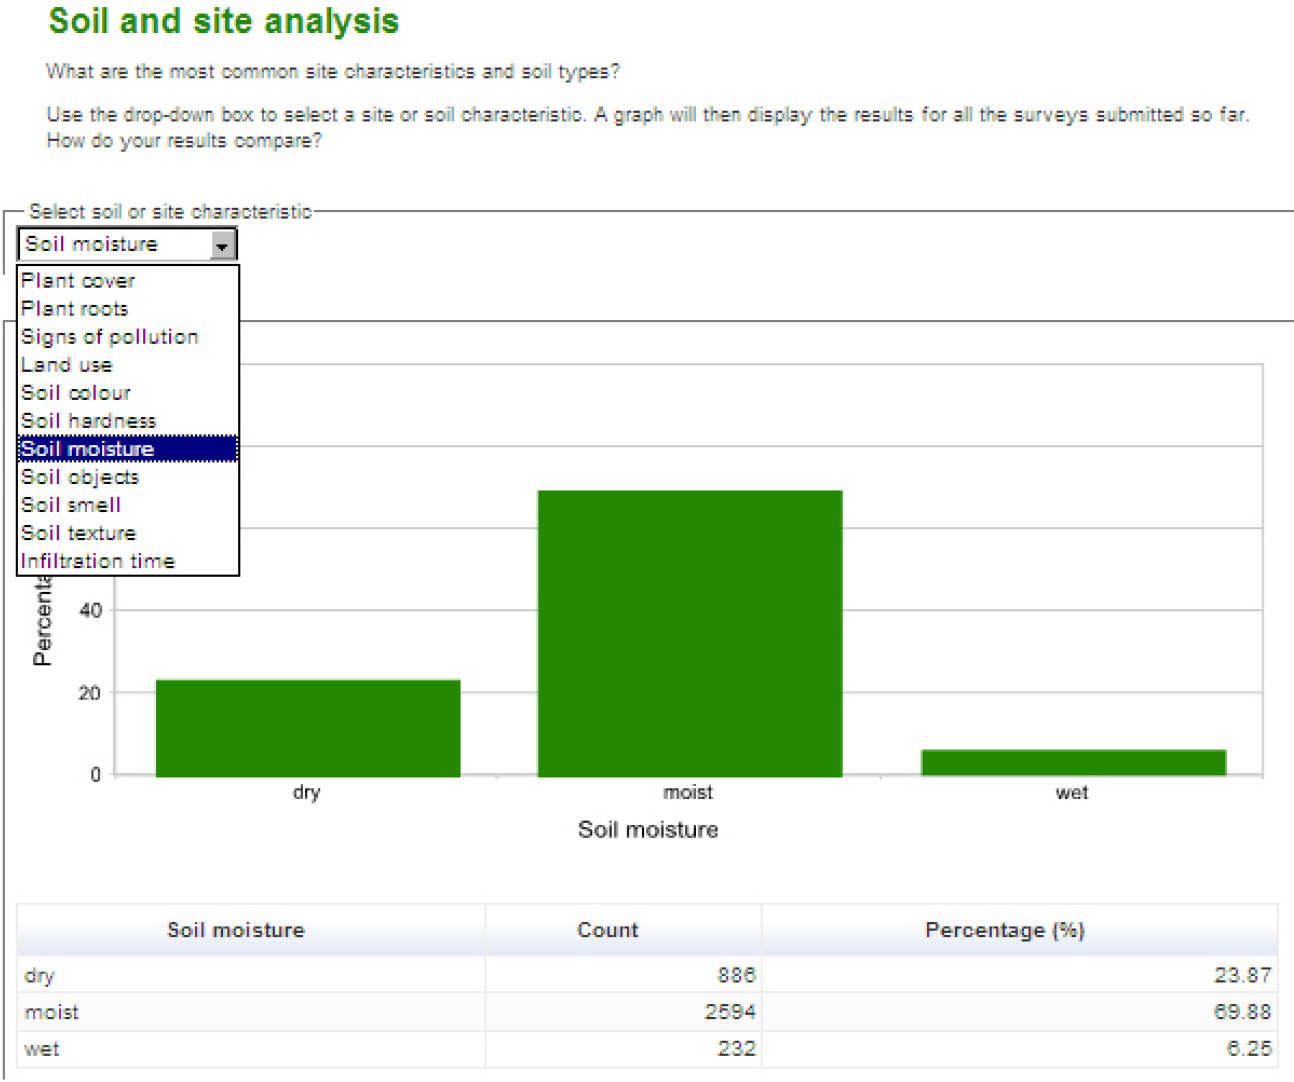This screenshot has height=1082, width=1294.
Task: Choose the Soil smell option
Action: click(x=71, y=505)
